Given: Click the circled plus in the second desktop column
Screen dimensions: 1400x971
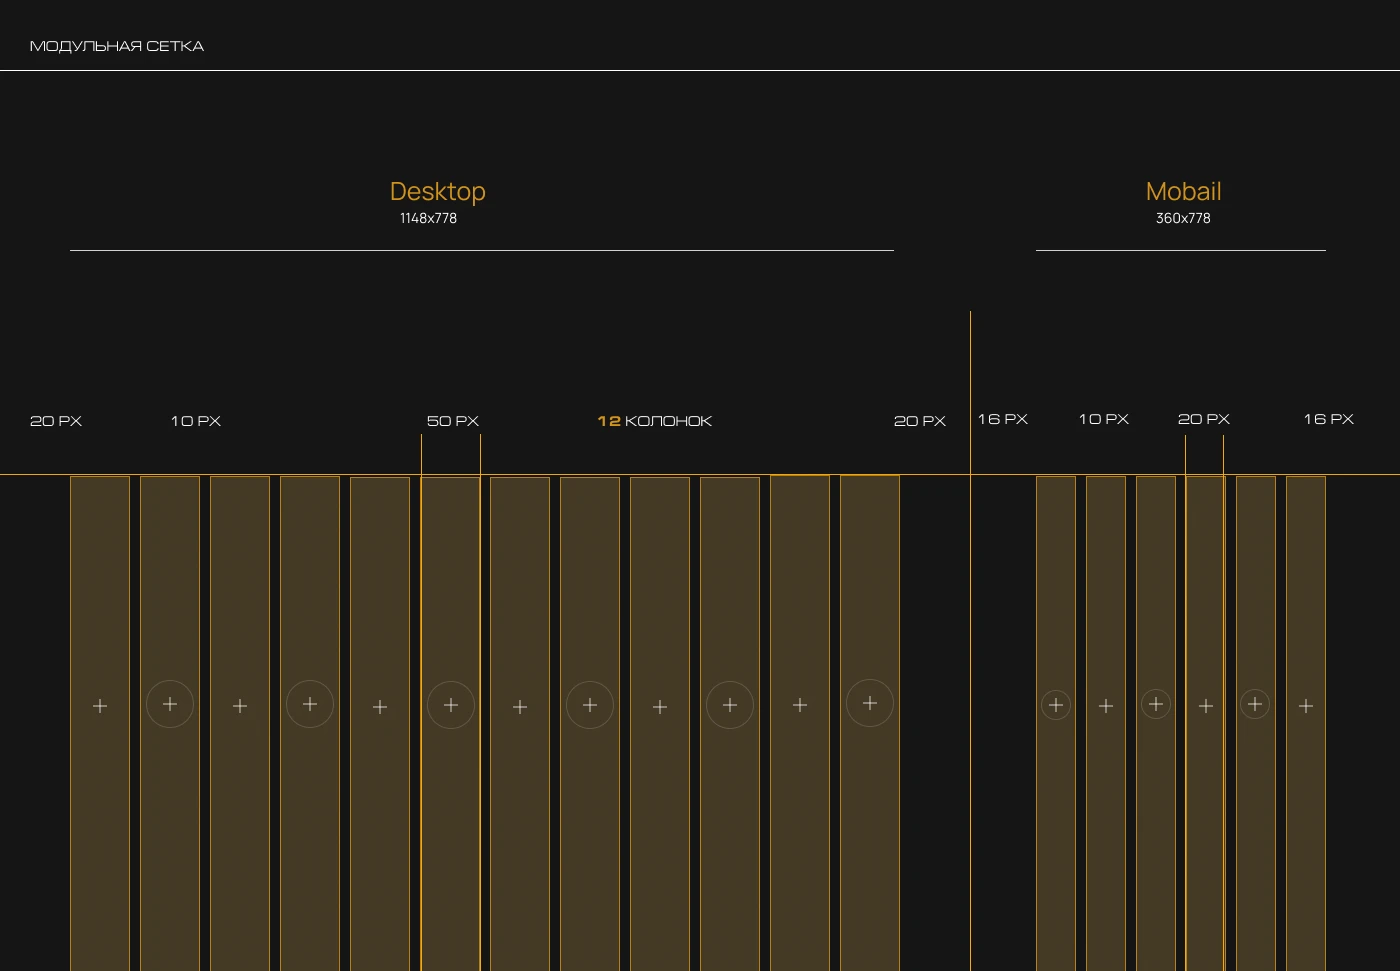Looking at the screenshot, I should 170,704.
